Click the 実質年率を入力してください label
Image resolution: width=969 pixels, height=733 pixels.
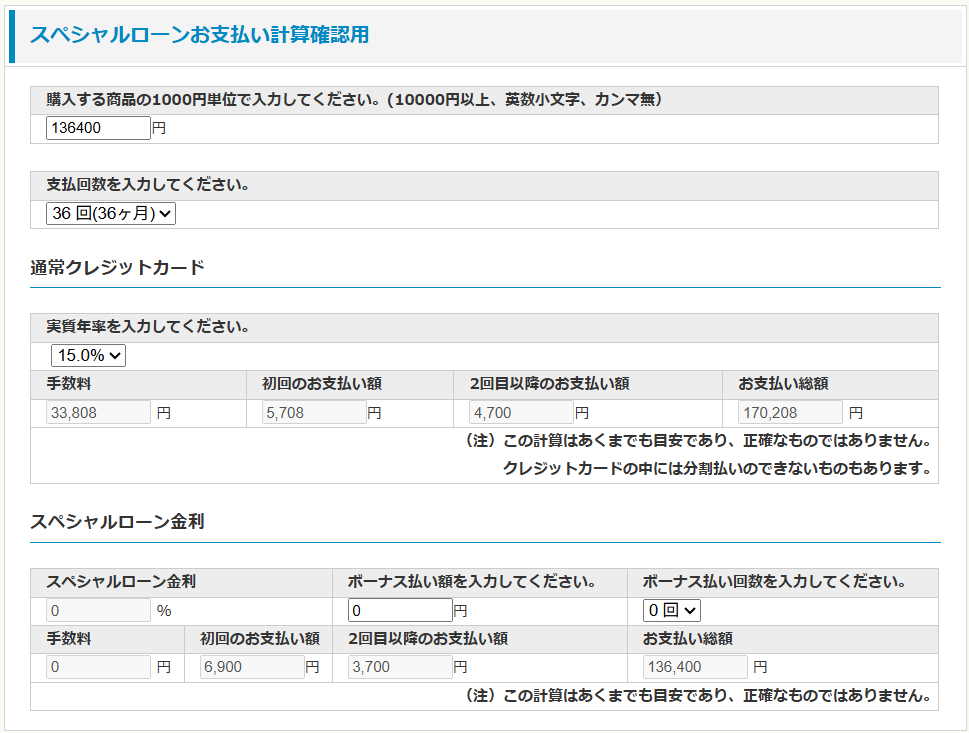(x=148, y=327)
